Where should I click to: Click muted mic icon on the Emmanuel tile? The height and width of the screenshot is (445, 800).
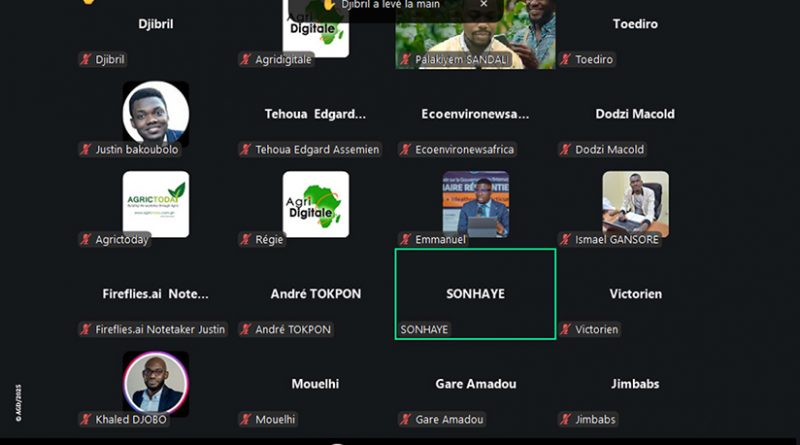pos(406,239)
